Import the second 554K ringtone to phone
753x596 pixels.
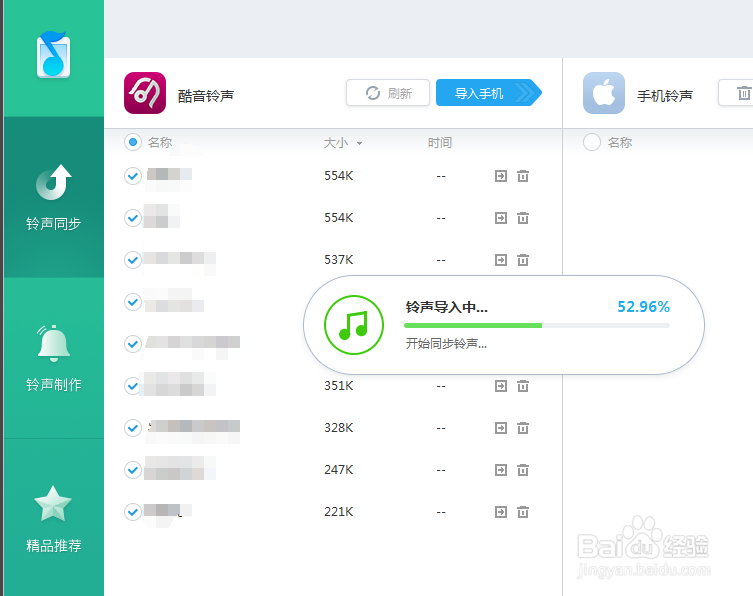click(x=501, y=218)
